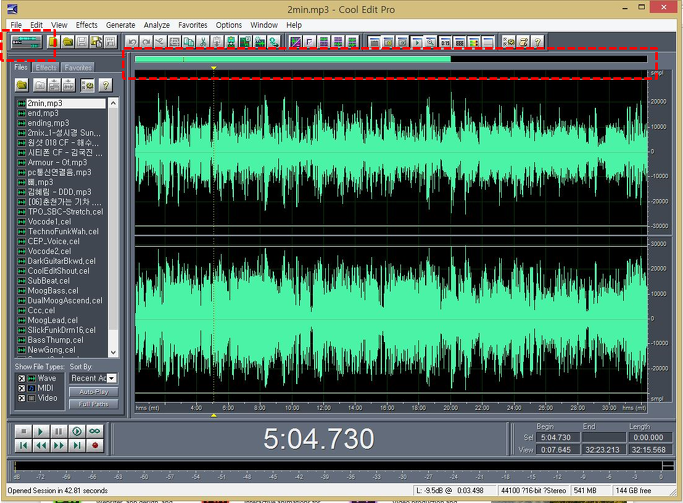Click the View End 32:23.213 field
This screenshot has width=683, height=503.
tap(602, 449)
